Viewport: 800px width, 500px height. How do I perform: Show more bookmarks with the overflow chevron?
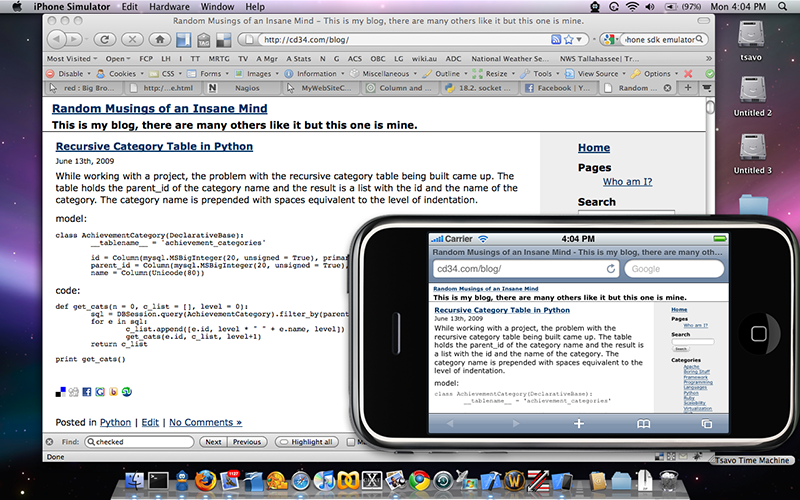708,59
